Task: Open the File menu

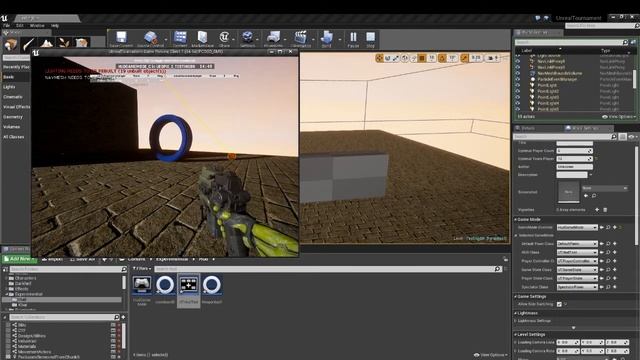Action: click(x=6, y=25)
